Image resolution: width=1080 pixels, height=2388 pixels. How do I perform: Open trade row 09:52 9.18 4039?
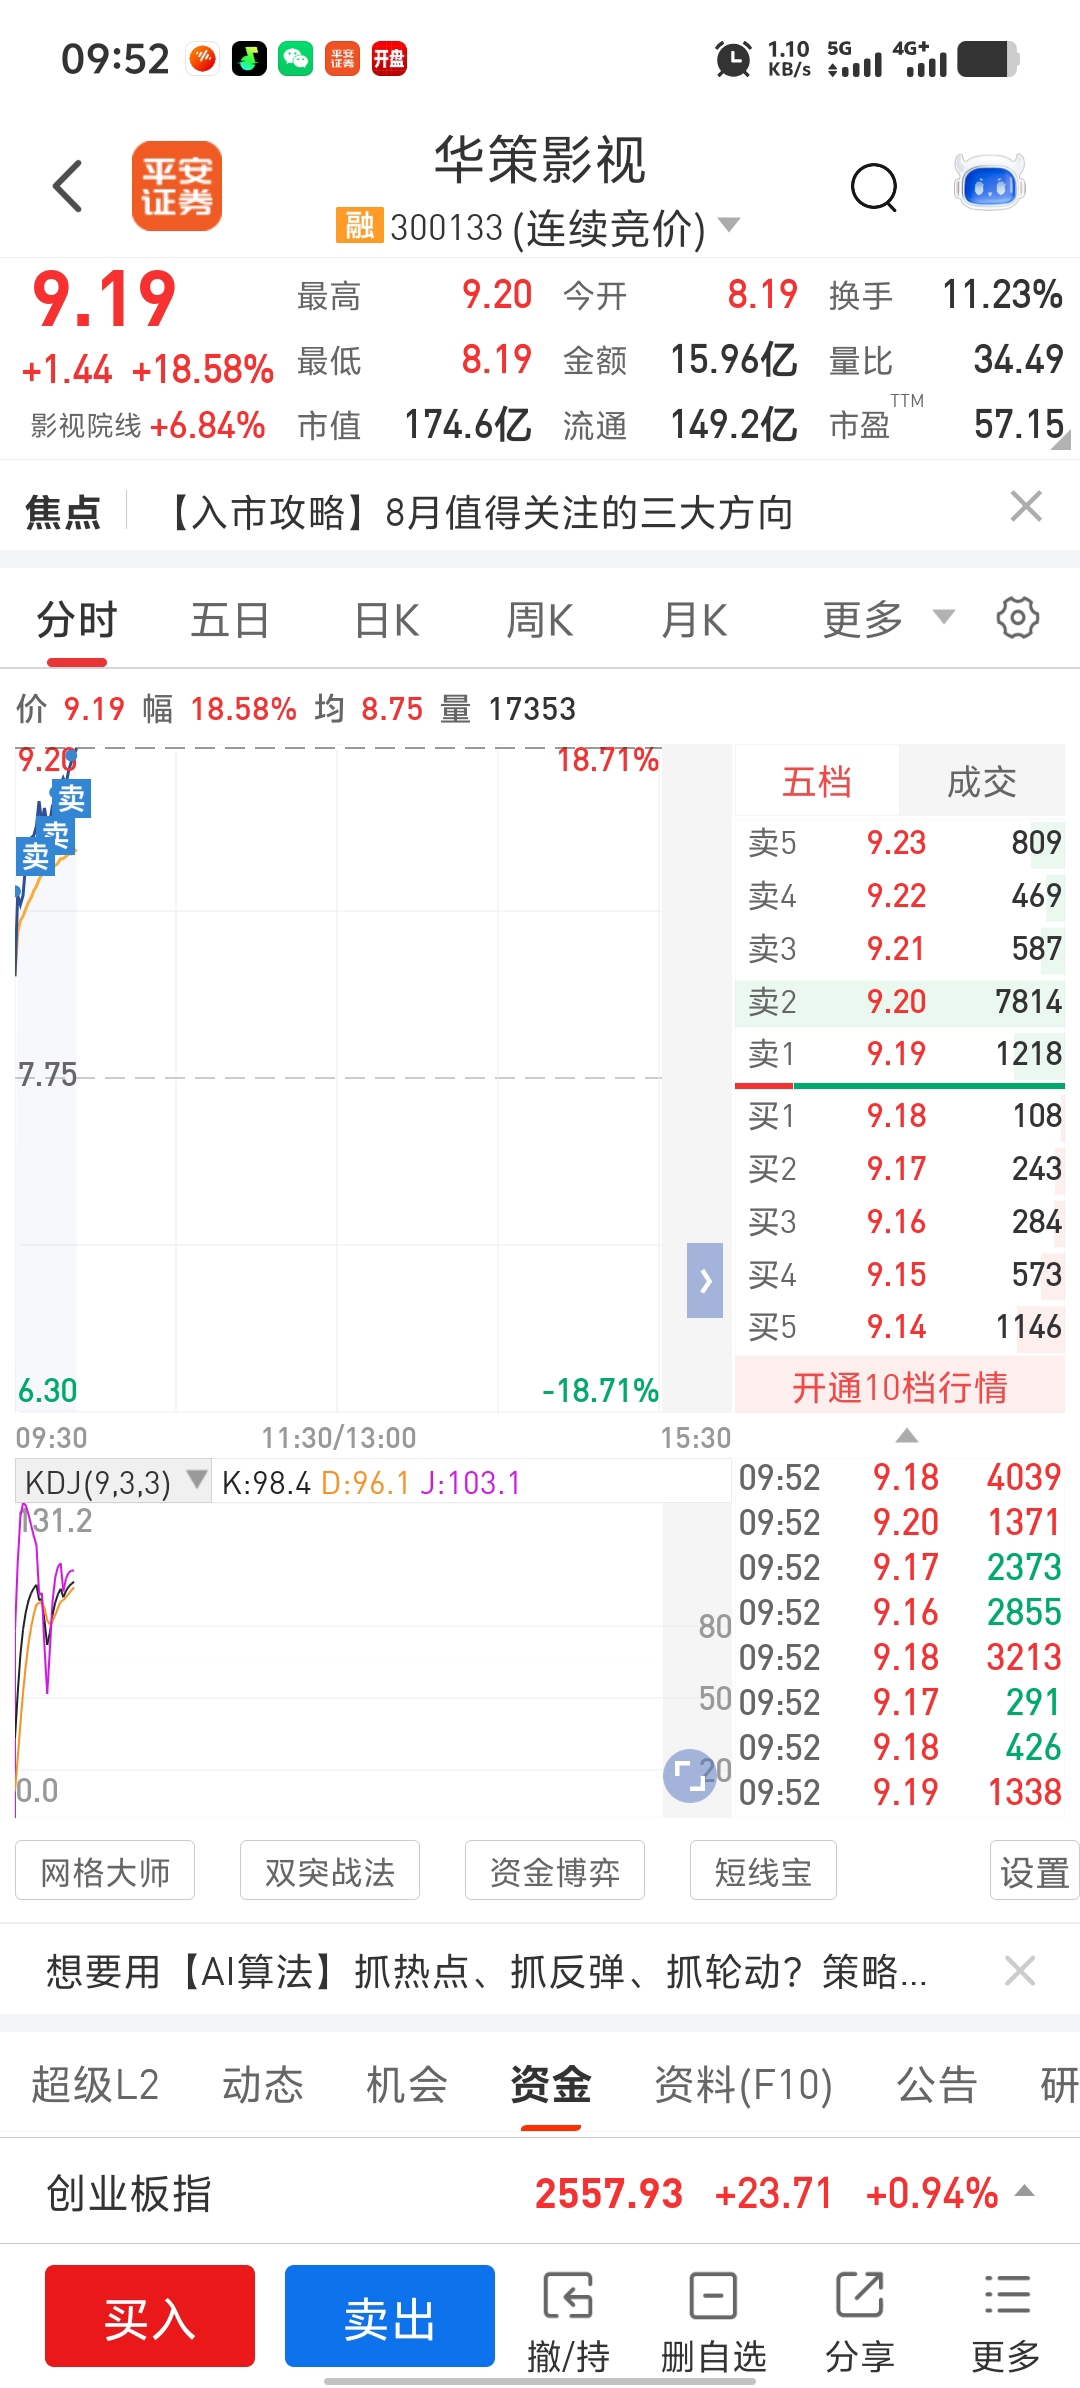pos(900,1477)
